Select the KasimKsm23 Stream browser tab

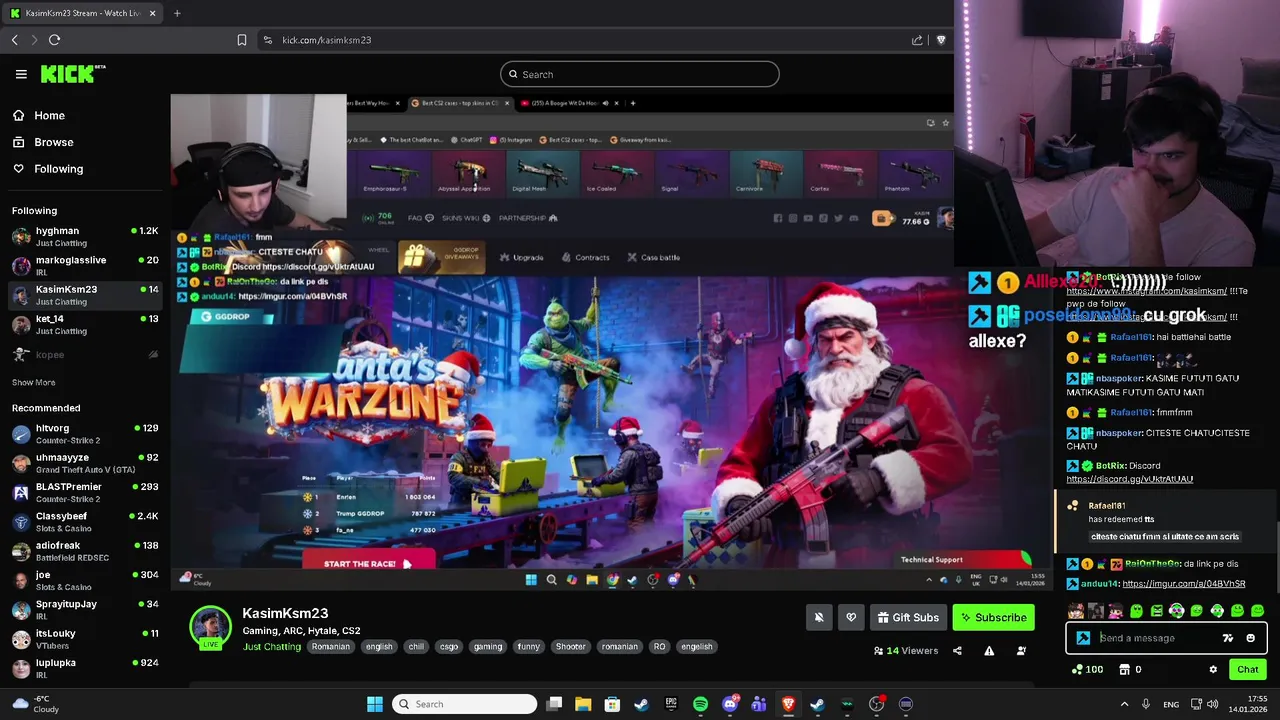[x=83, y=13]
